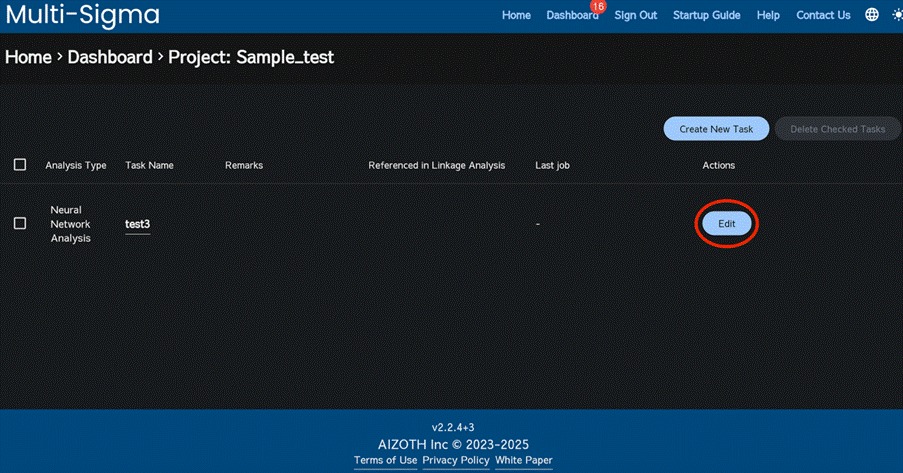Go to Dashboard in the breadcrumb
The image size is (903, 473).
tap(110, 57)
